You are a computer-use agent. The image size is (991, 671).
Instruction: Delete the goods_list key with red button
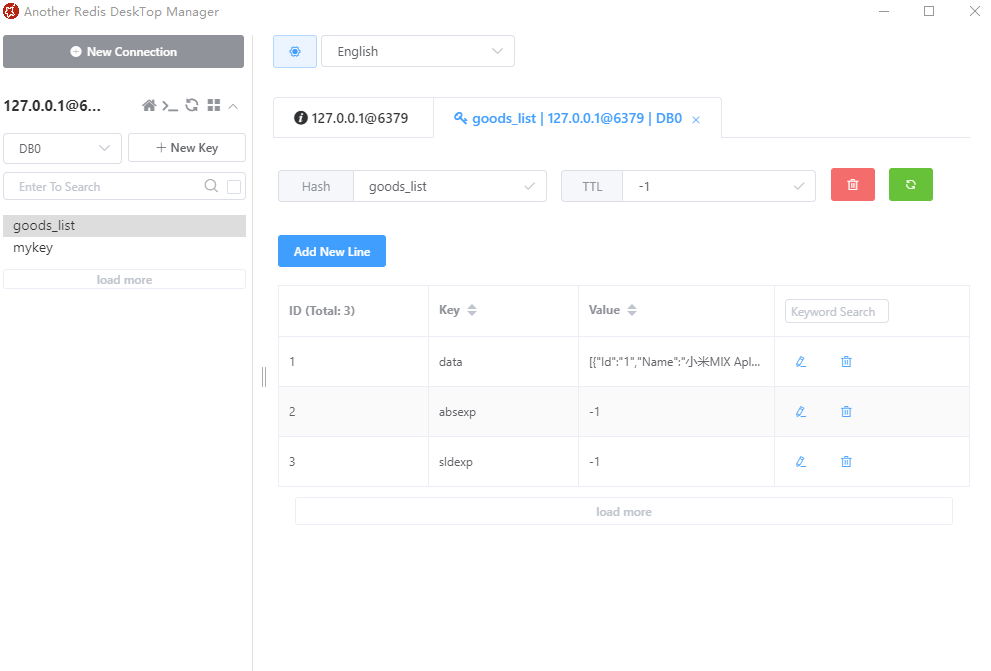(x=853, y=184)
